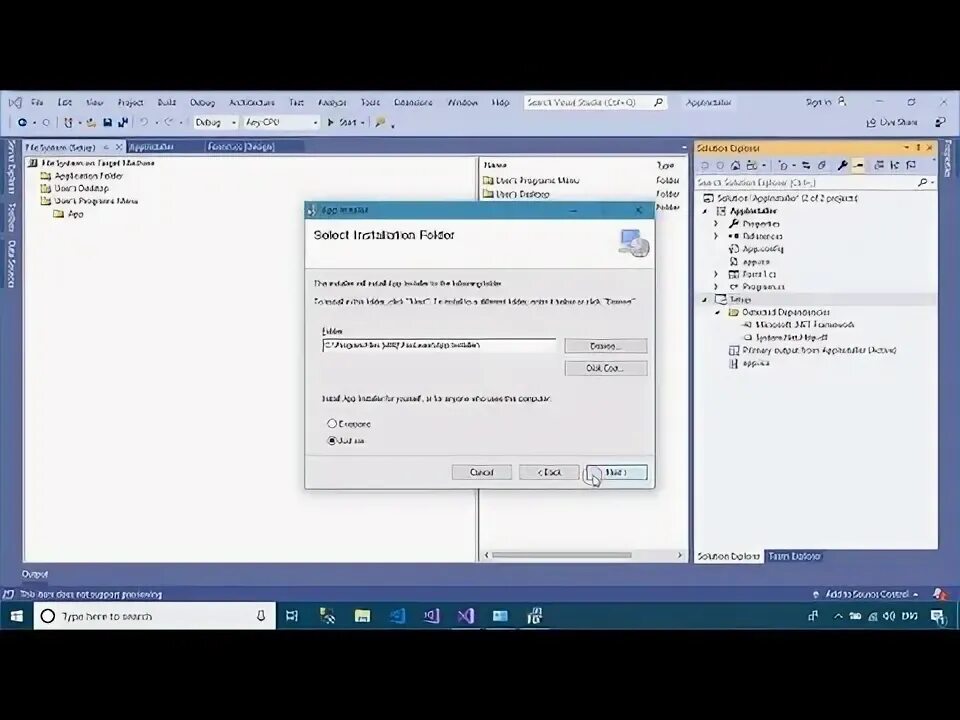Open the Tools menu
Image resolution: width=960 pixels, height=720 pixels.
tap(370, 102)
